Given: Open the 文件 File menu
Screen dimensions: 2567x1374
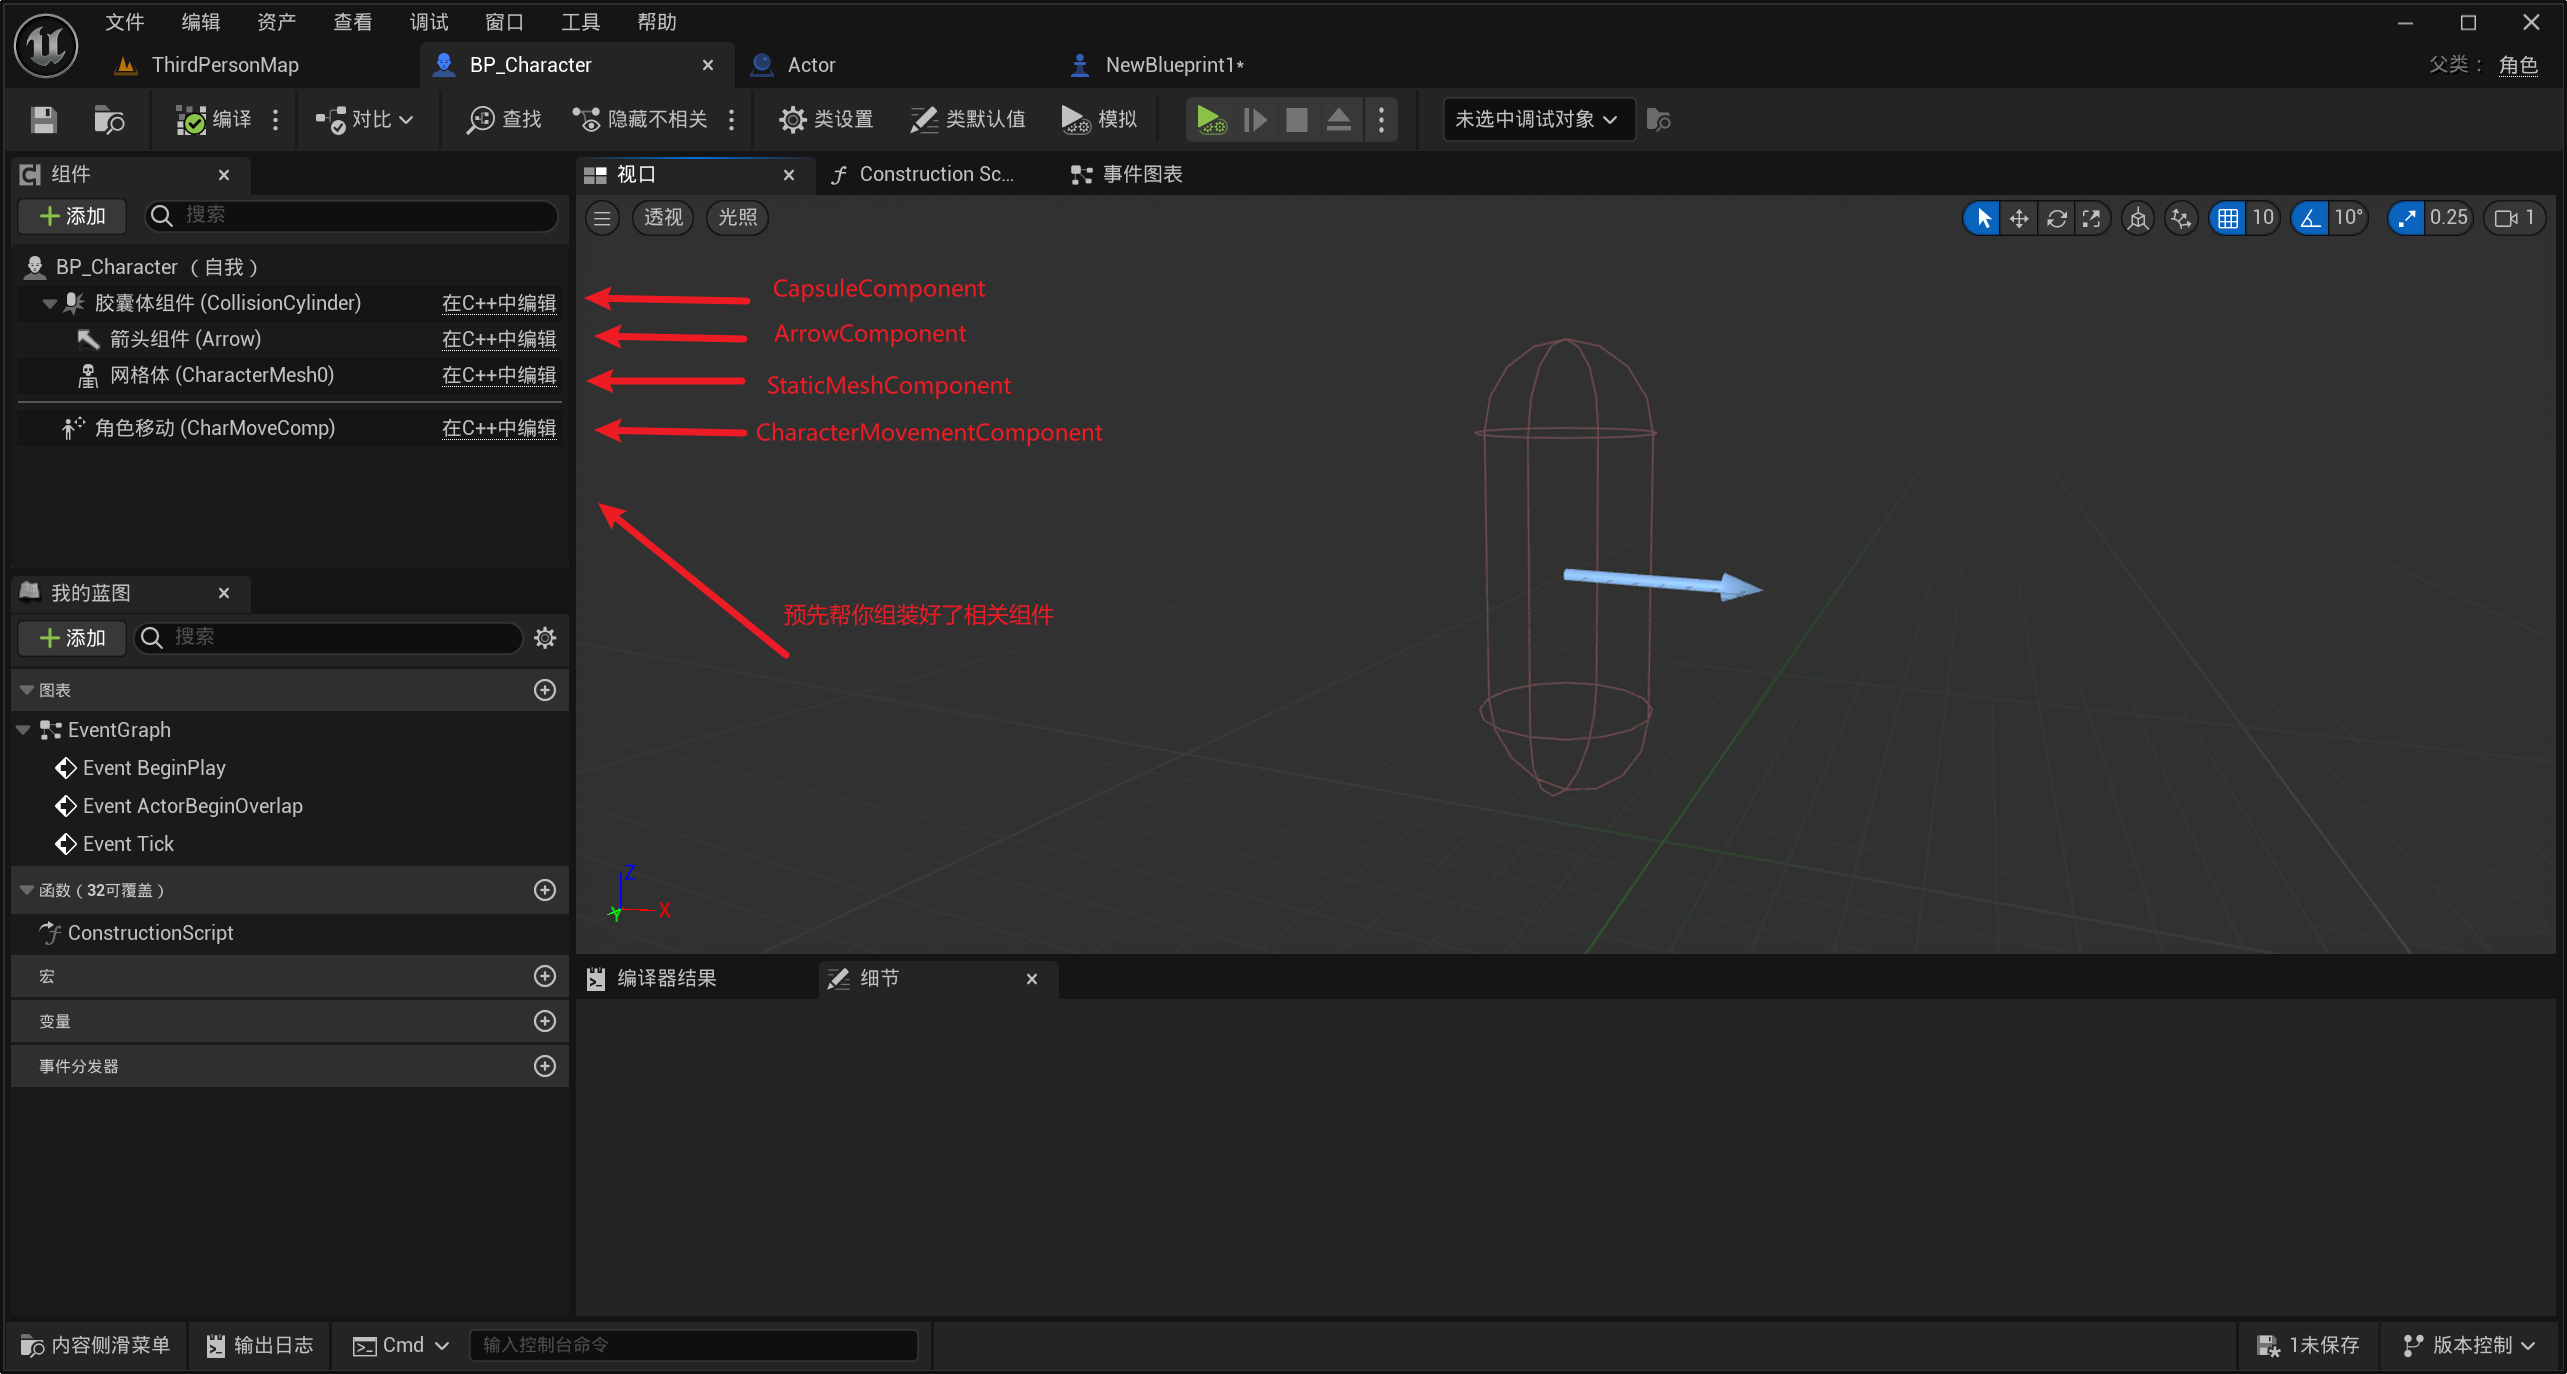Looking at the screenshot, I should coord(125,22).
